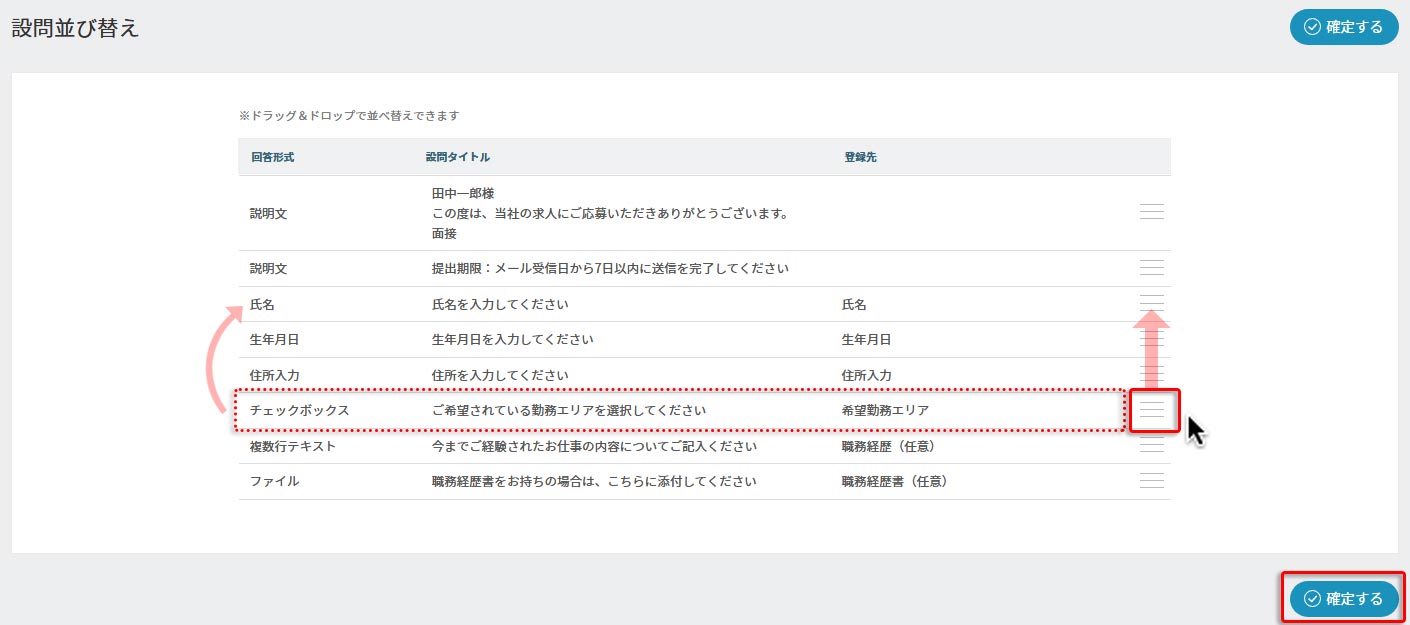The height and width of the screenshot is (625, 1410).
Task: Click the drag handle for the 複数行テキスト row
Action: (1152, 446)
